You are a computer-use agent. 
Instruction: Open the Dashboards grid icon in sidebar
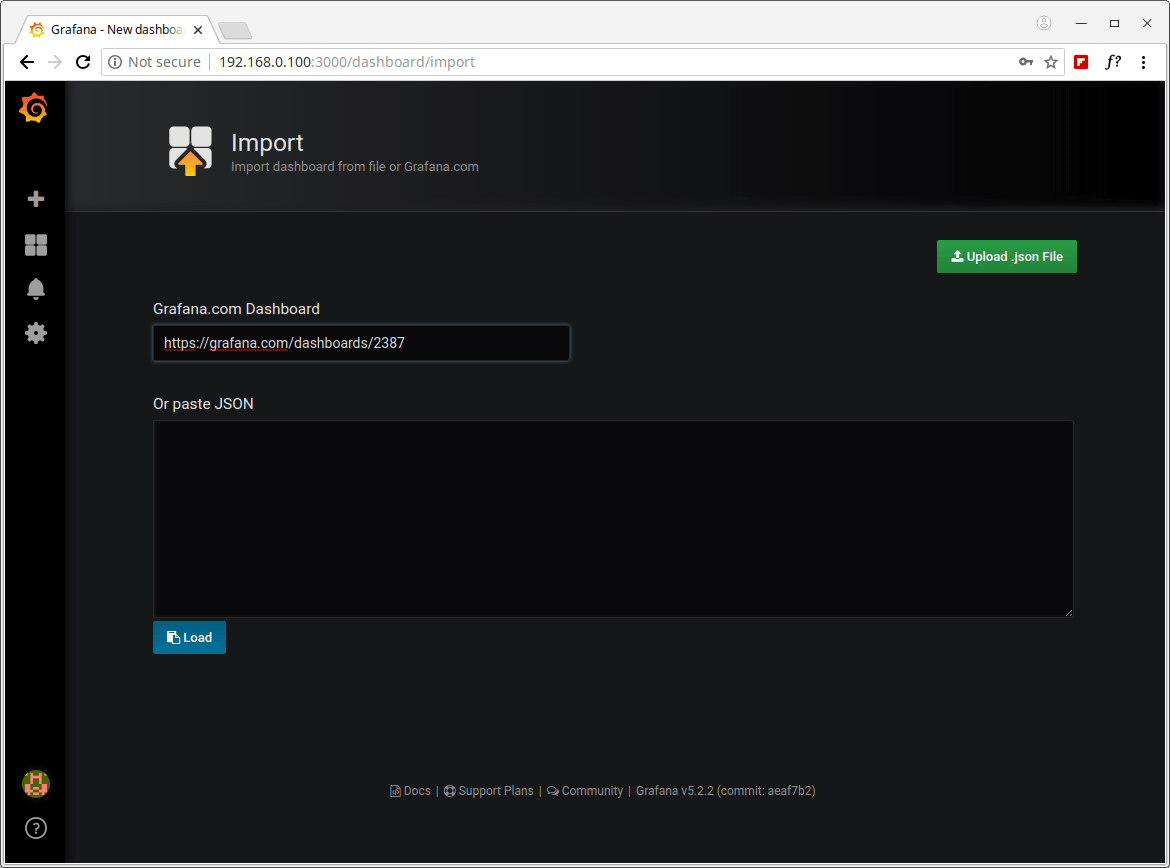pyautogui.click(x=36, y=245)
